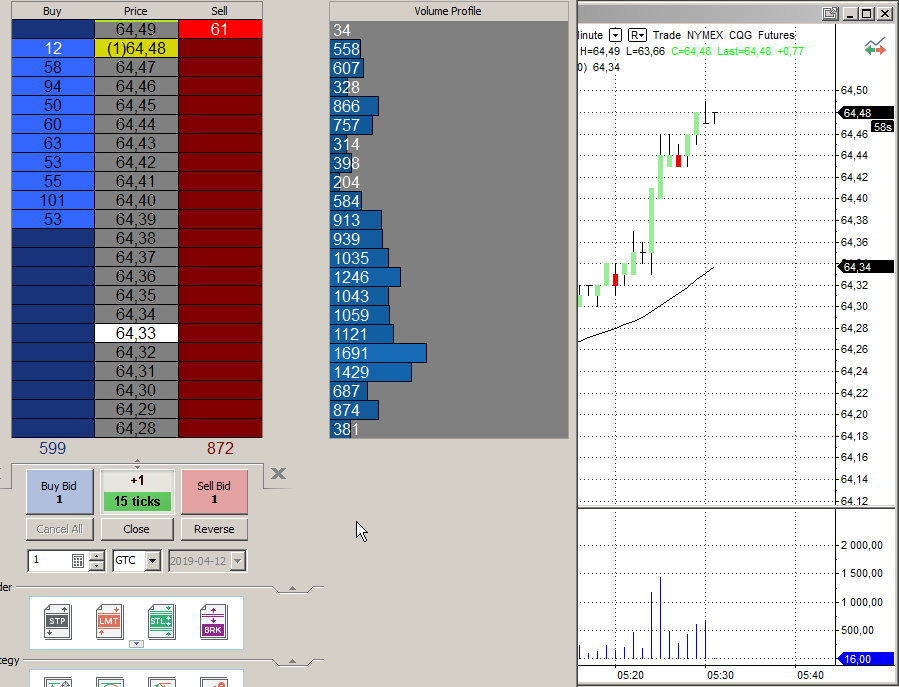Click the Sell cell in the 64,45 row
The height and width of the screenshot is (687, 899).
(x=220, y=106)
